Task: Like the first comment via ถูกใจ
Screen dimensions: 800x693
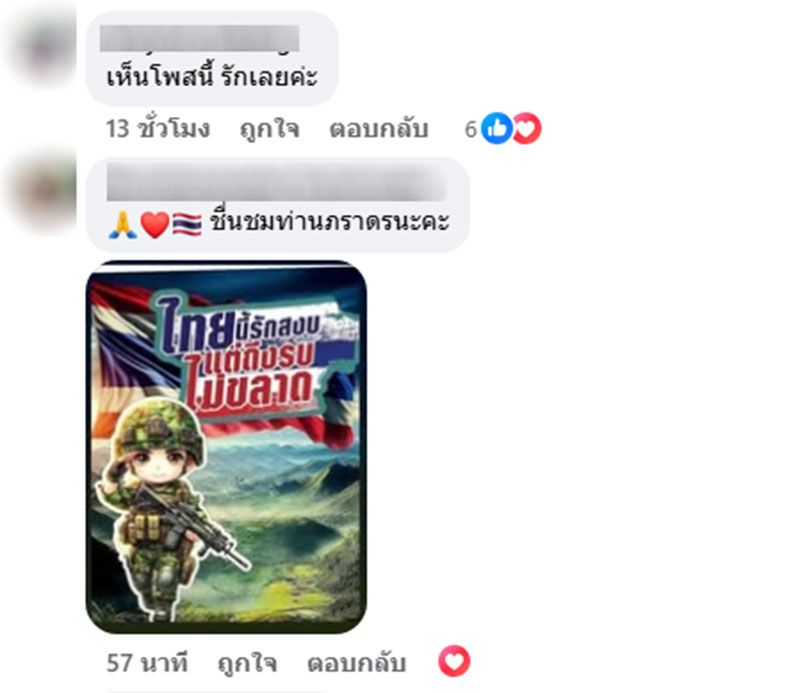Action: tap(269, 129)
